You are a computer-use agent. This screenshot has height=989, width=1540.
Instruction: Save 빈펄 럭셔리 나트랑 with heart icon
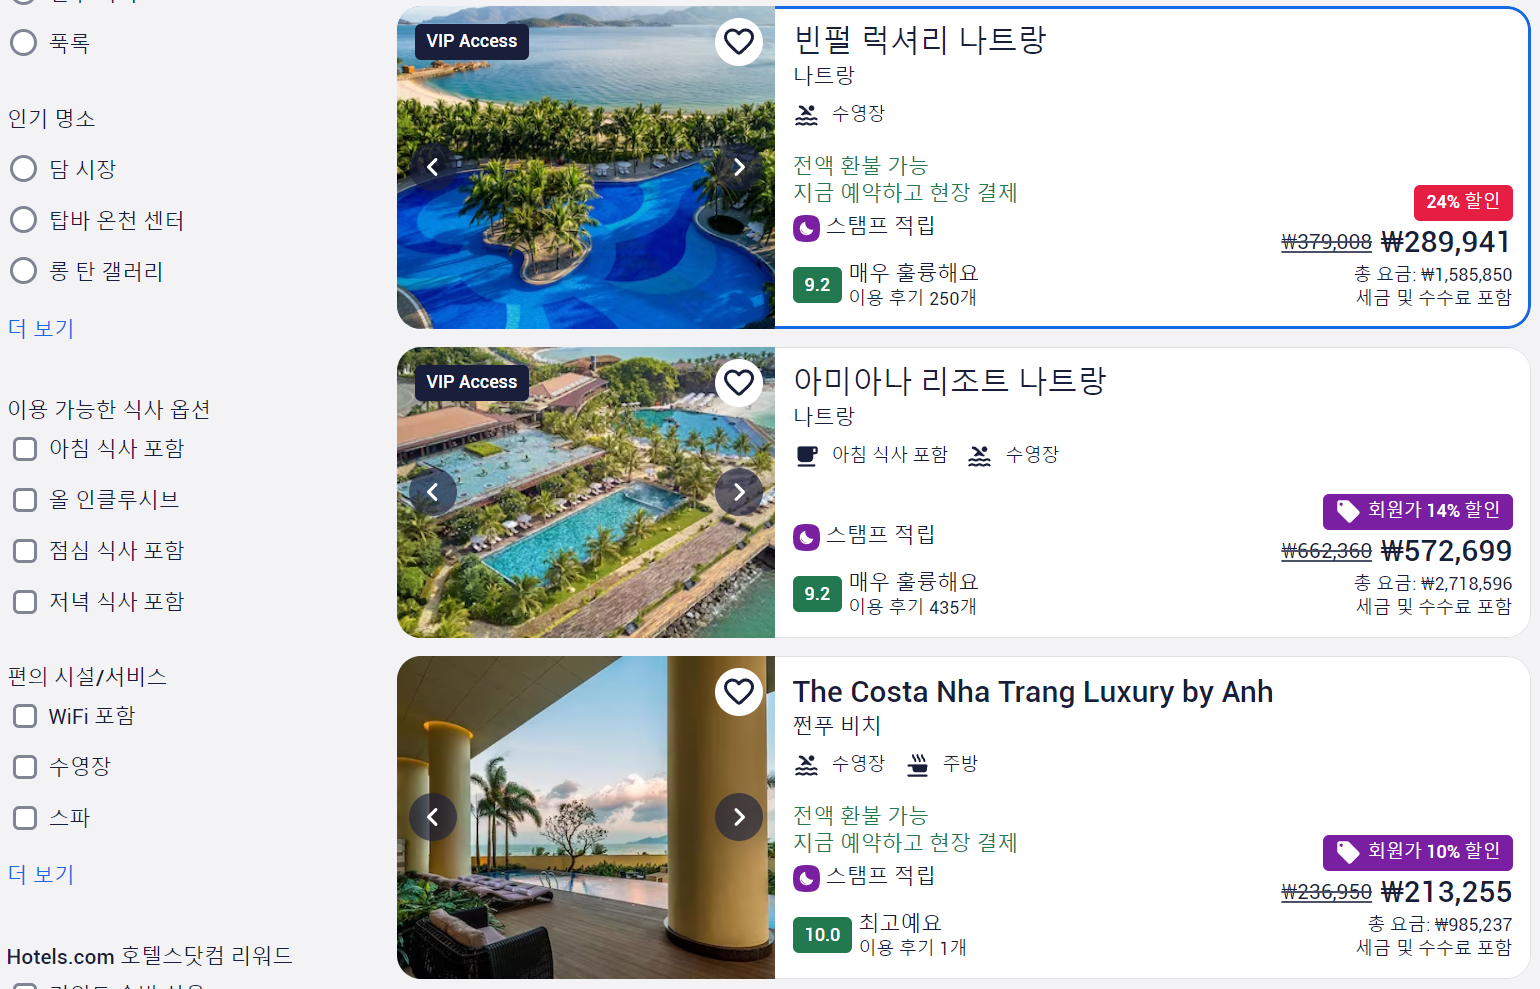point(739,42)
